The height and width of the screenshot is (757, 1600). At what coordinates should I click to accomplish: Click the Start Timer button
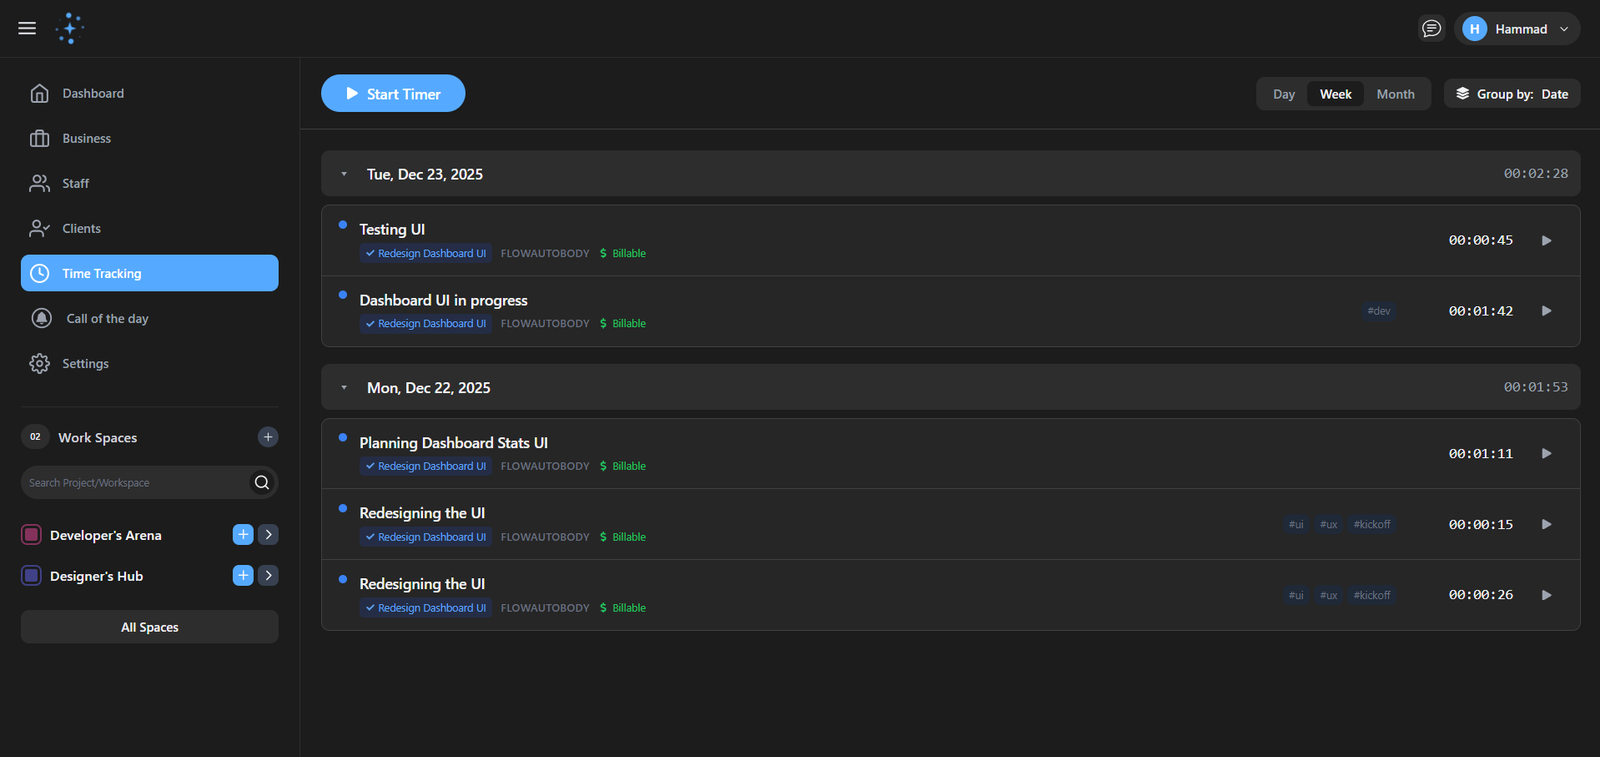pyautogui.click(x=393, y=94)
